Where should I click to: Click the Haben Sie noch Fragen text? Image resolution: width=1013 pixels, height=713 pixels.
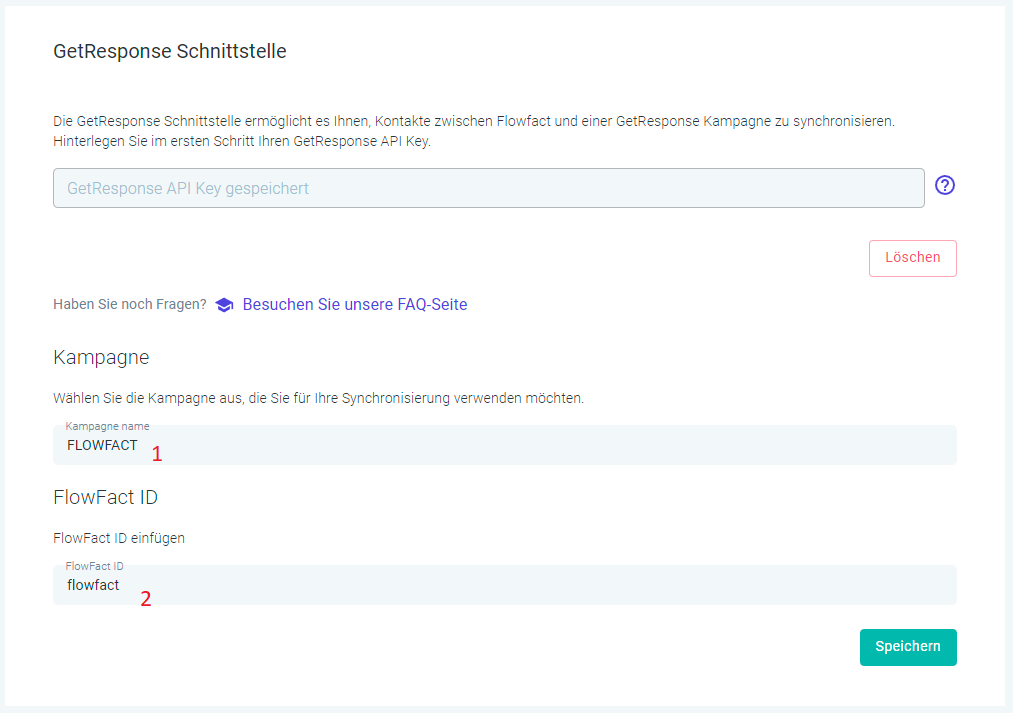[x=130, y=304]
